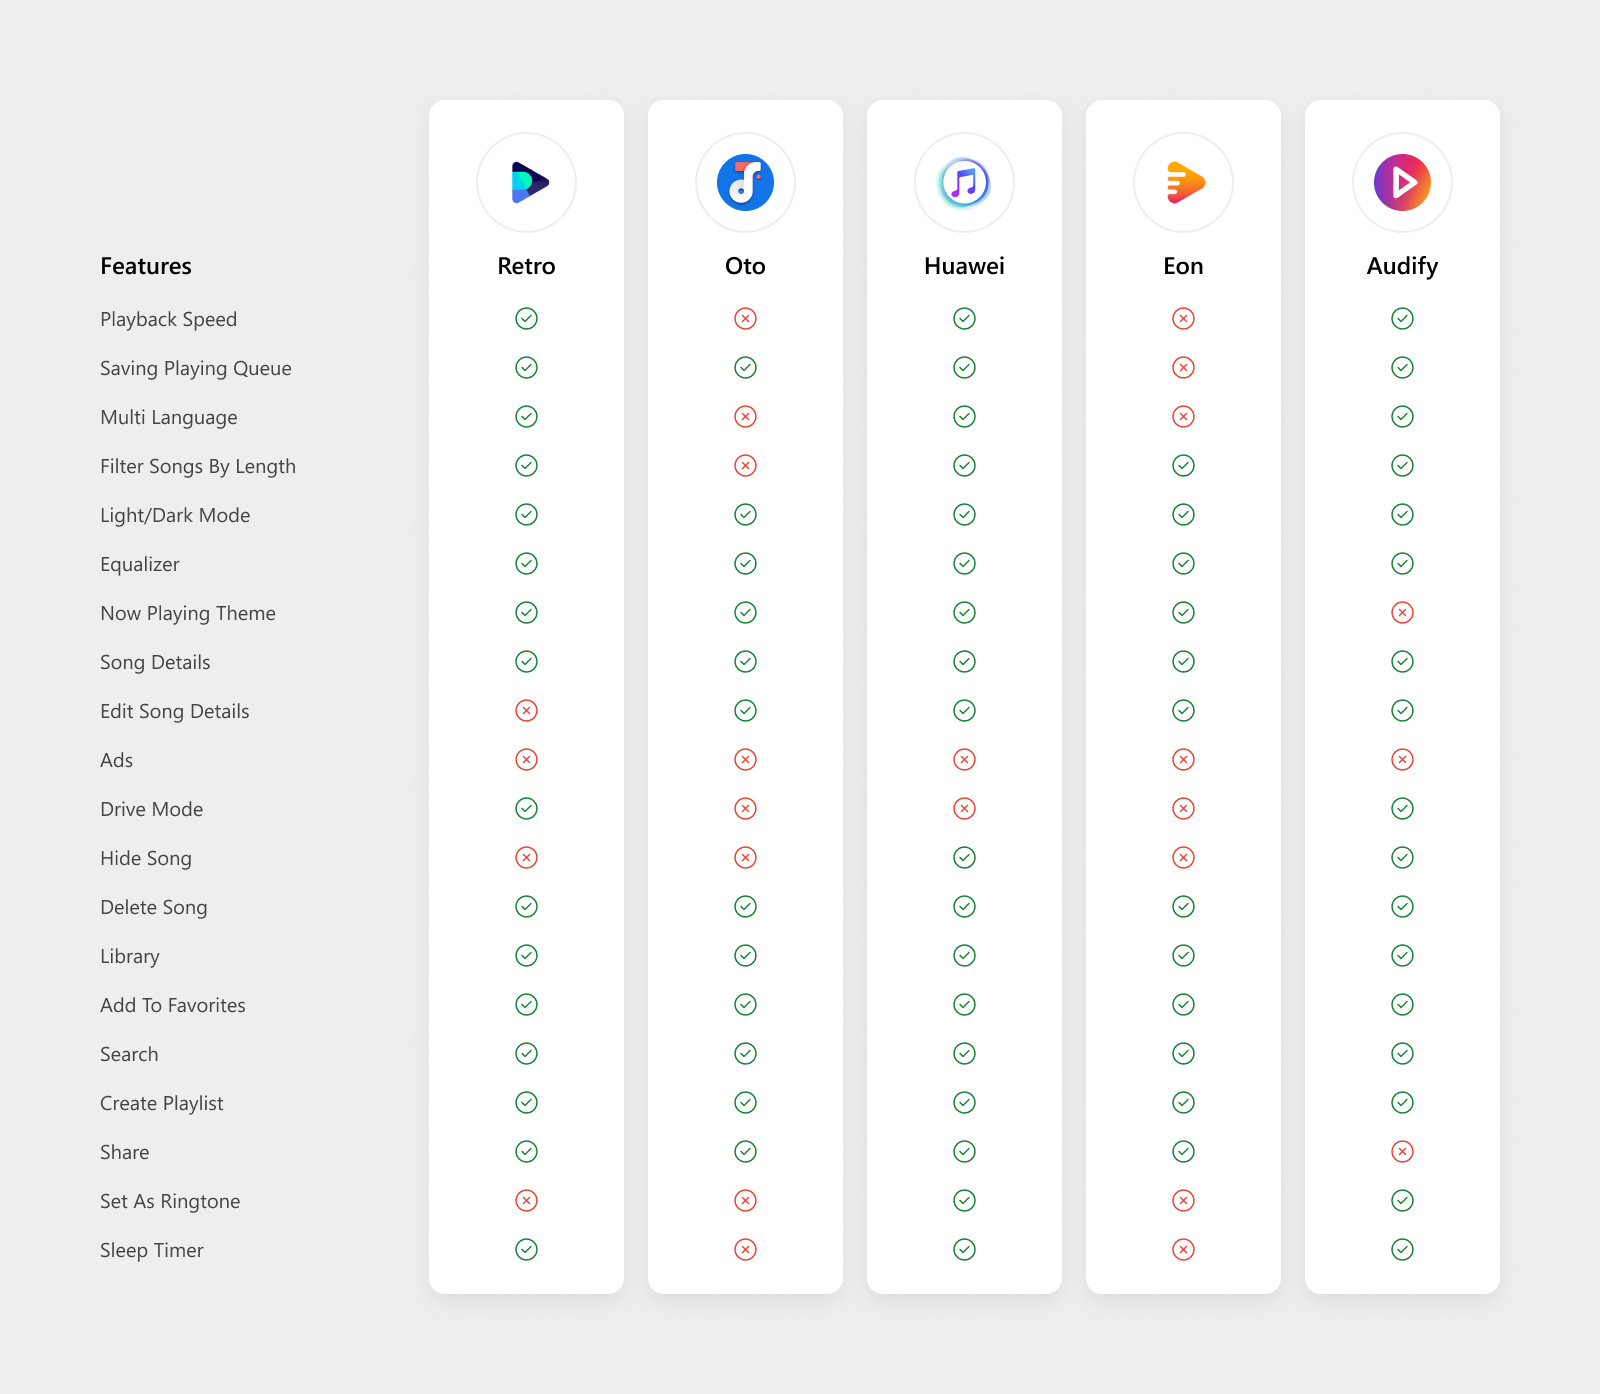Click the Audify app logo
This screenshot has height=1394, width=1600.
point(1402,183)
